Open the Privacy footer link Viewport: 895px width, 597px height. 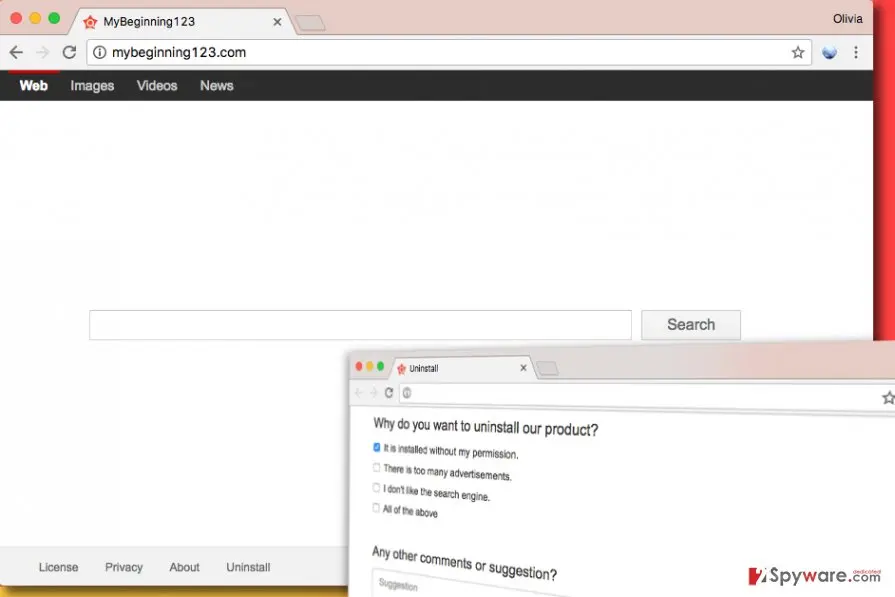[x=124, y=567]
